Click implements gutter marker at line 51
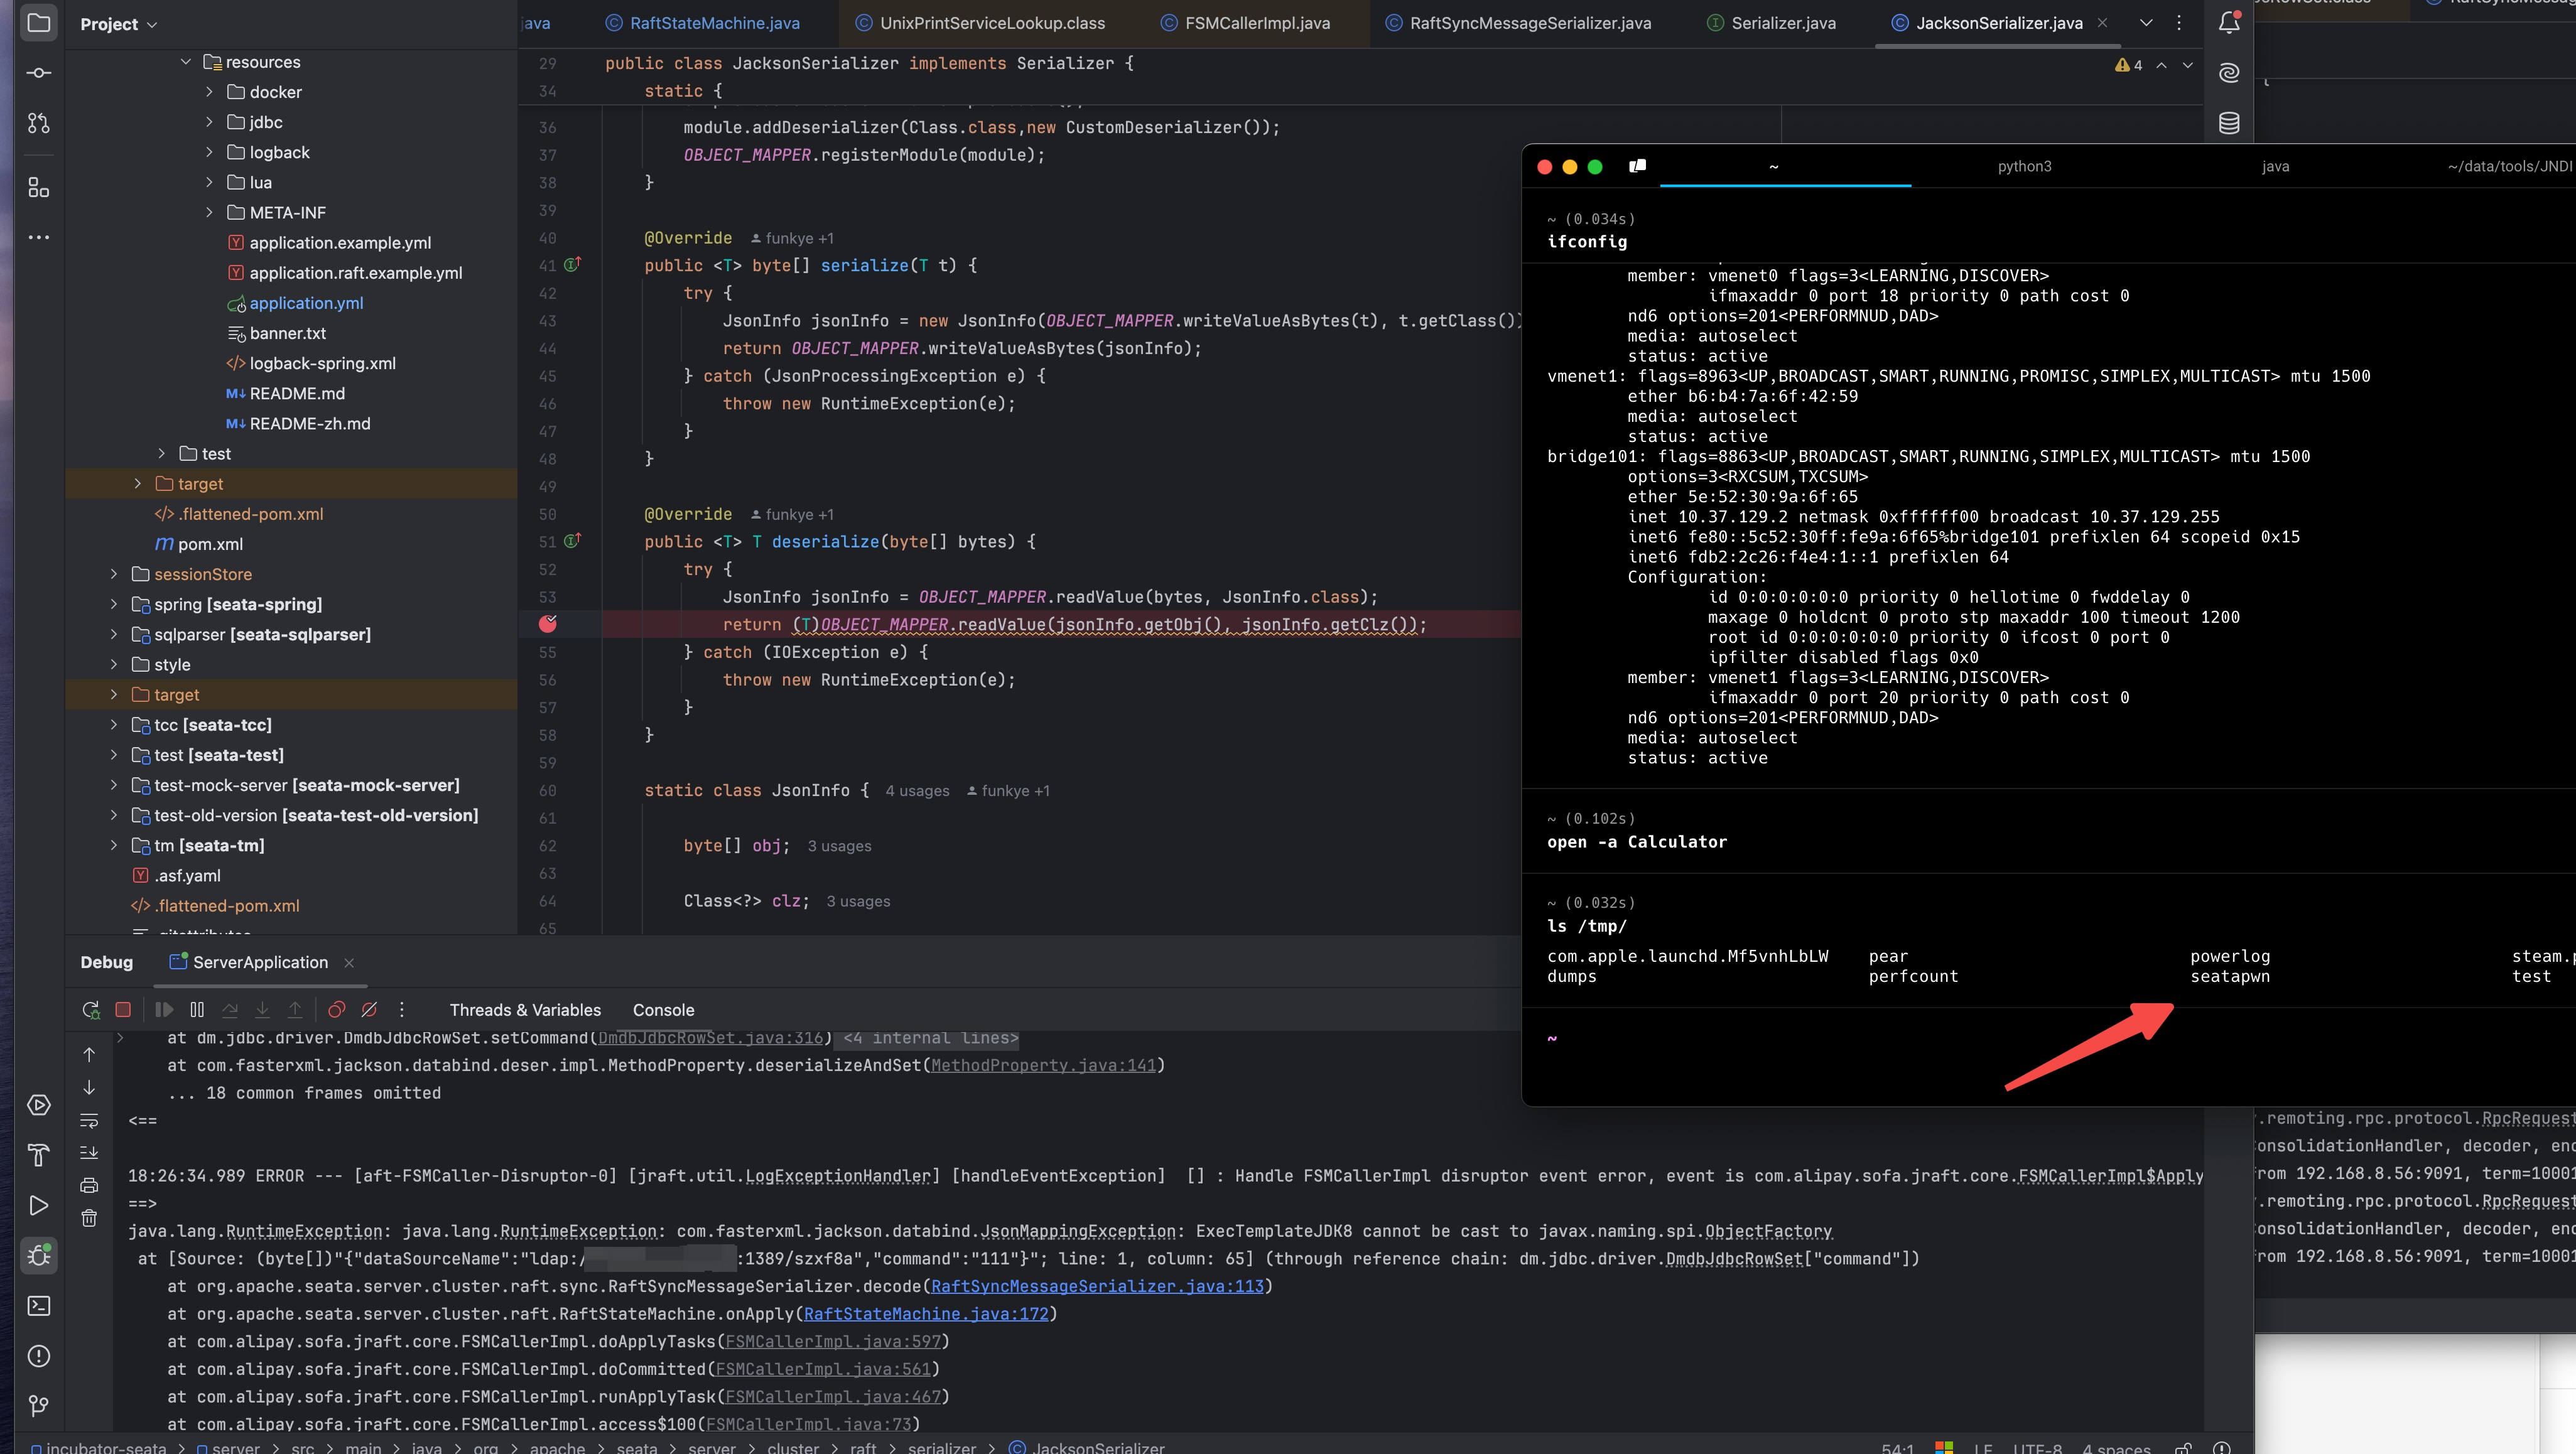This screenshot has height=1454, width=2576. (573, 541)
